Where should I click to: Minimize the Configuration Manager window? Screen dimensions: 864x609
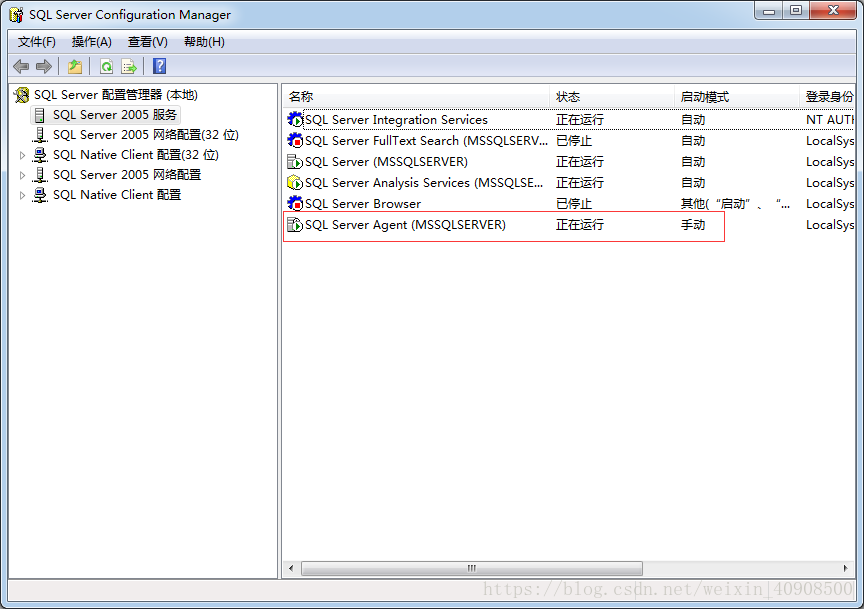(769, 10)
